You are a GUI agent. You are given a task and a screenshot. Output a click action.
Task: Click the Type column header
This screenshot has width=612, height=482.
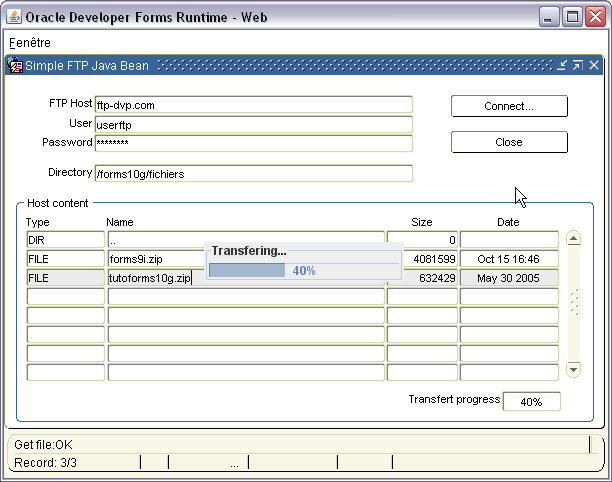pyautogui.click(x=37, y=222)
